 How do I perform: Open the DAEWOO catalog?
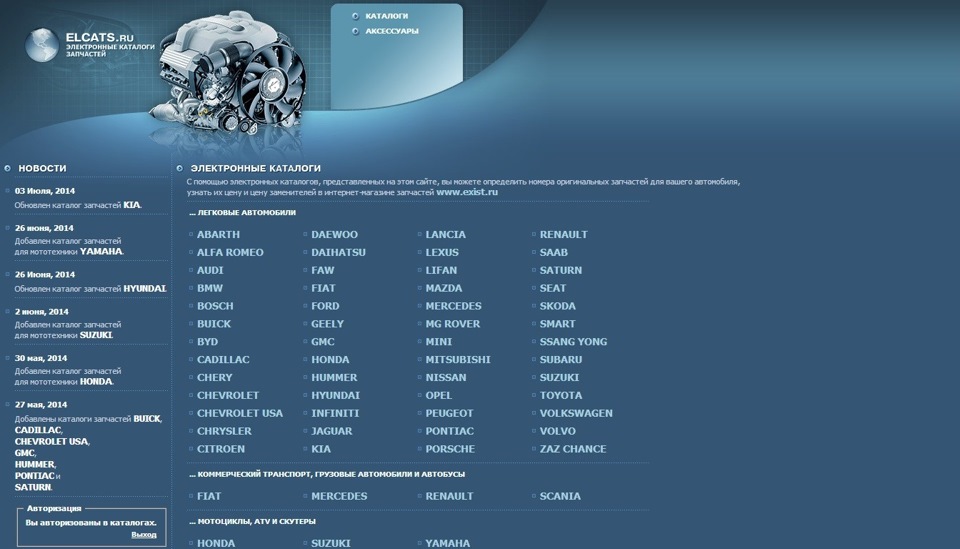[334, 234]
